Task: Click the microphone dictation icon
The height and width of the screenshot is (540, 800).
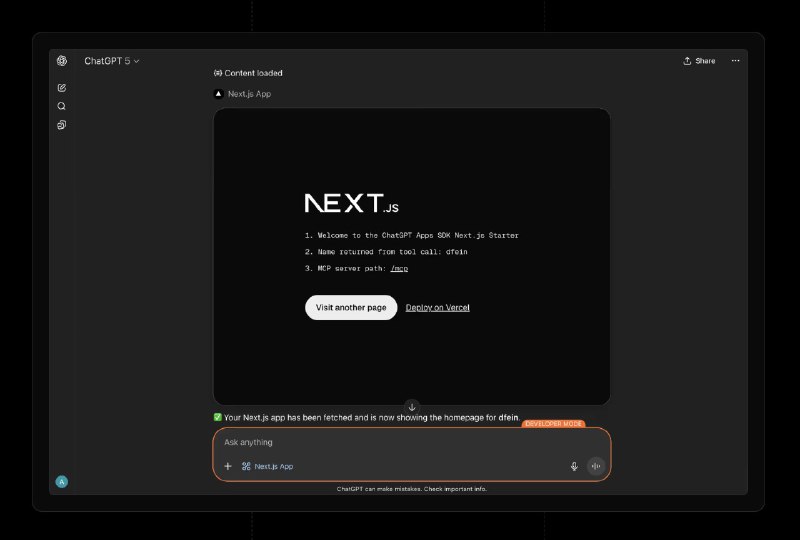Action: (x=574, y=466)
